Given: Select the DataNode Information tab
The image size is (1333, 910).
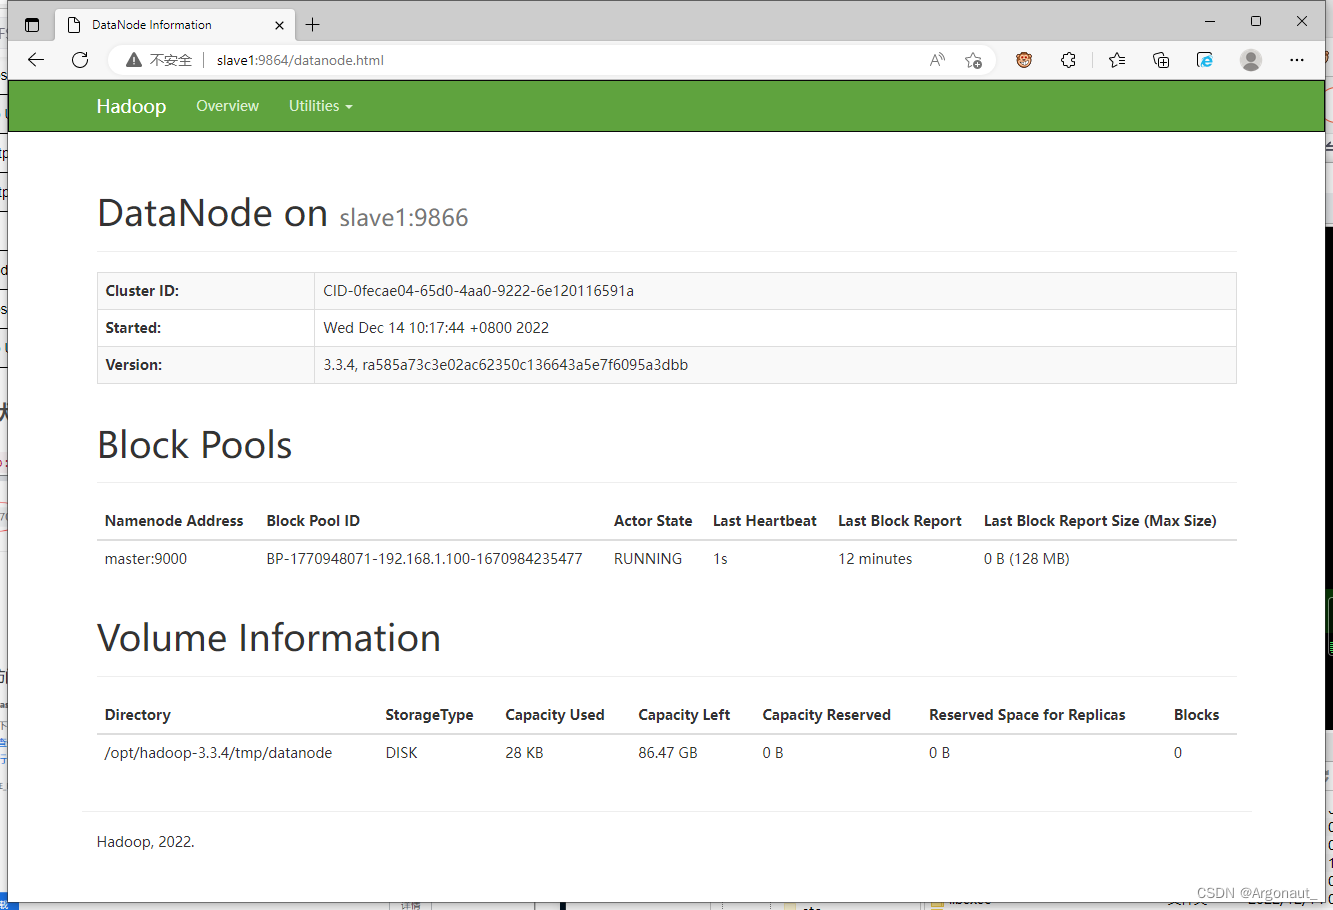Looking at the screenshot, I should (x=175, y=25).
